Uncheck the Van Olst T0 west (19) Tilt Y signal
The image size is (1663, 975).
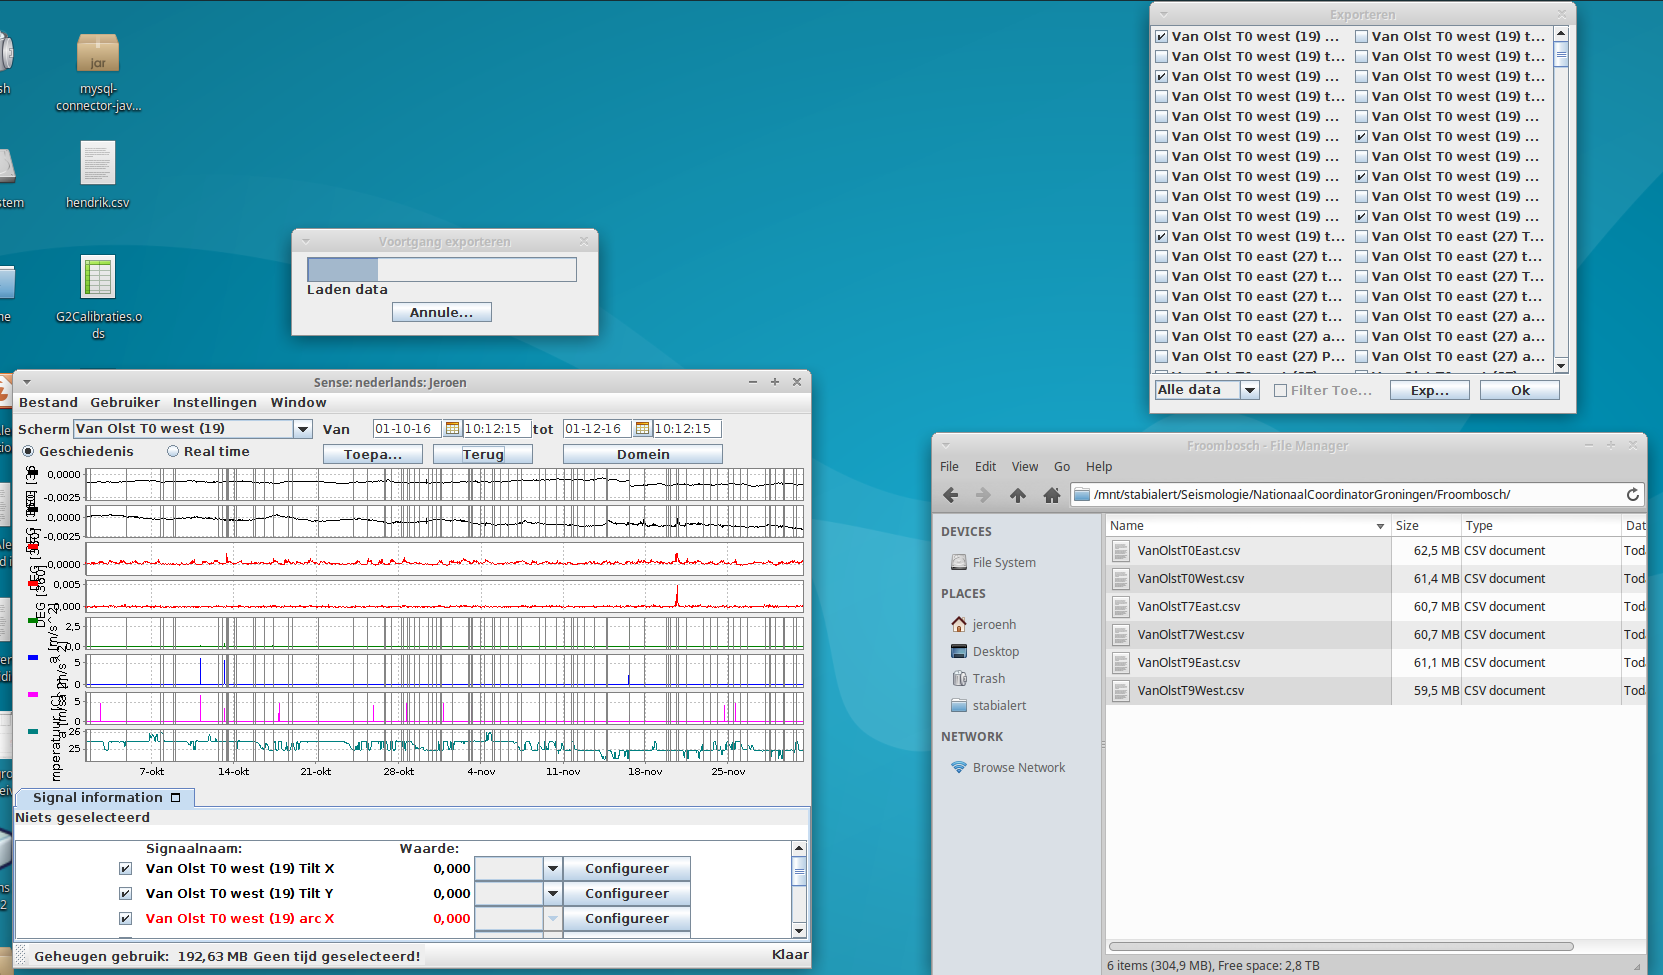(125, 894)
